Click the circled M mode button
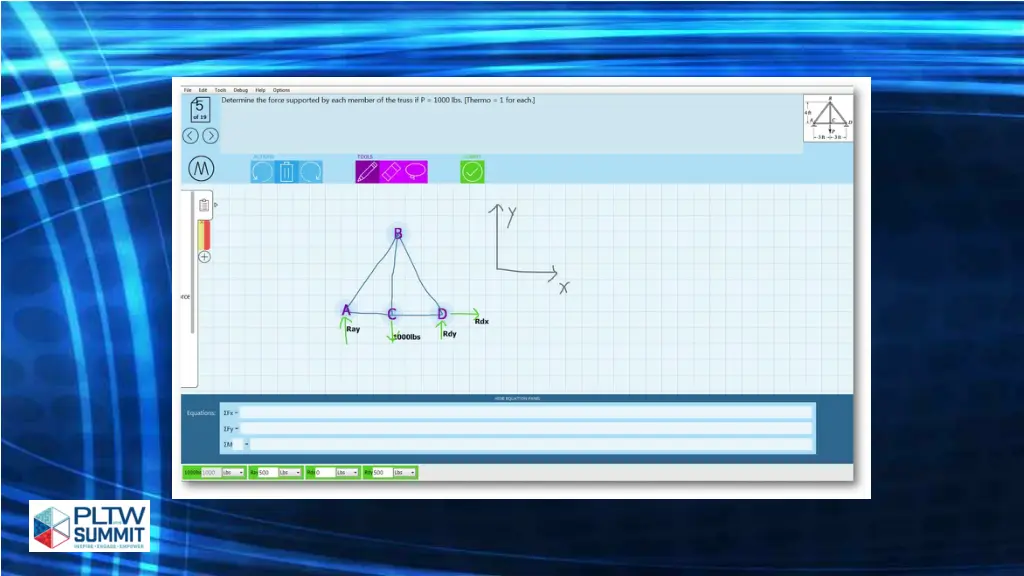The width and height of the screenshot is (1024, 576). coord(201,170)
